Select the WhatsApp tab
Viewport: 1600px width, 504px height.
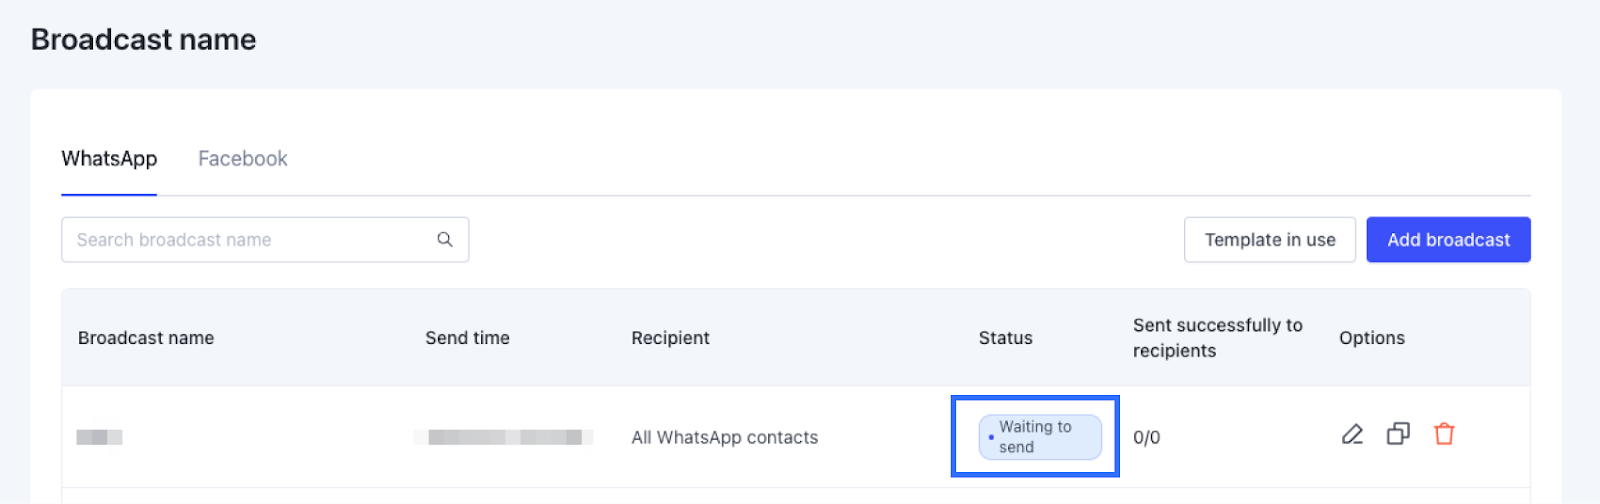(109, 159)
